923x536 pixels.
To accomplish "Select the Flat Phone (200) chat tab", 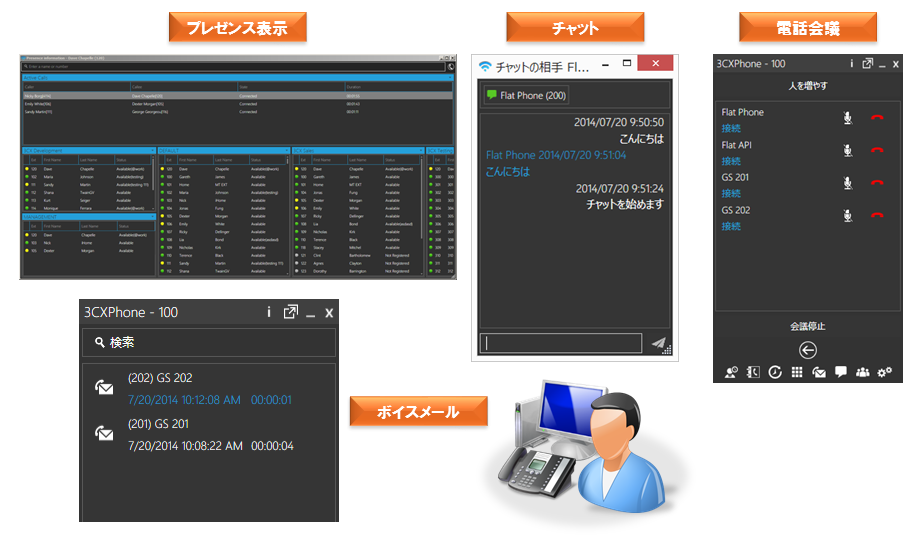I will point(526,95).
